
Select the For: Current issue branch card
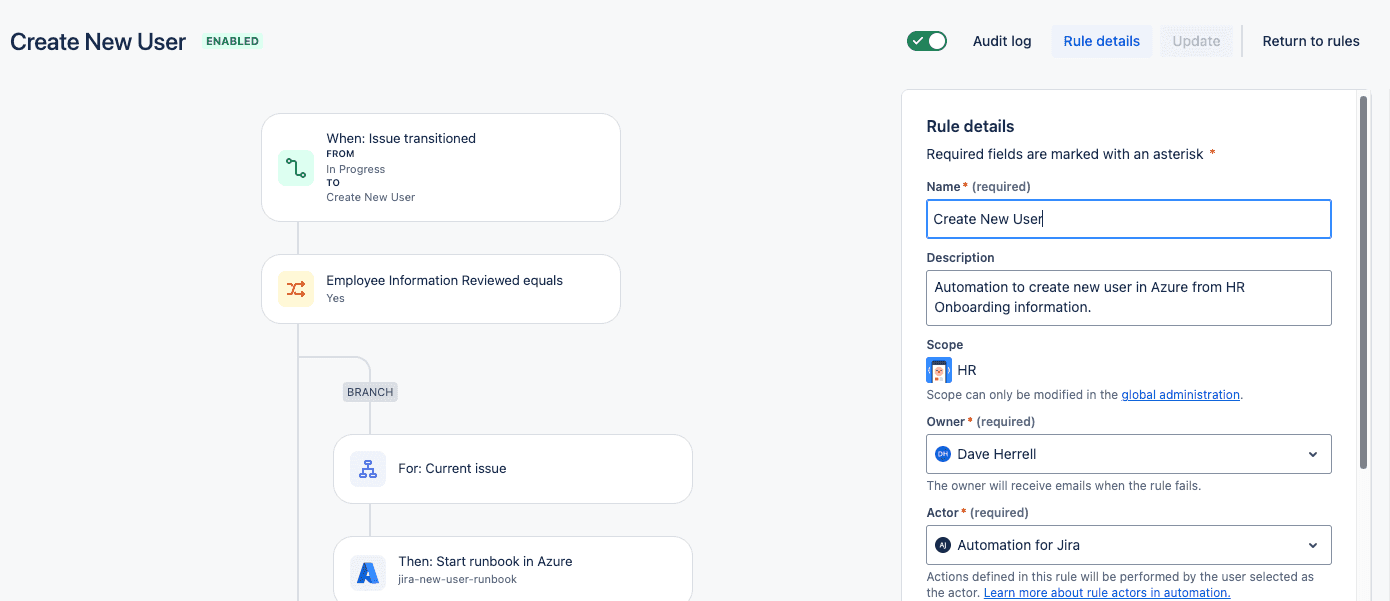[513, 469]
